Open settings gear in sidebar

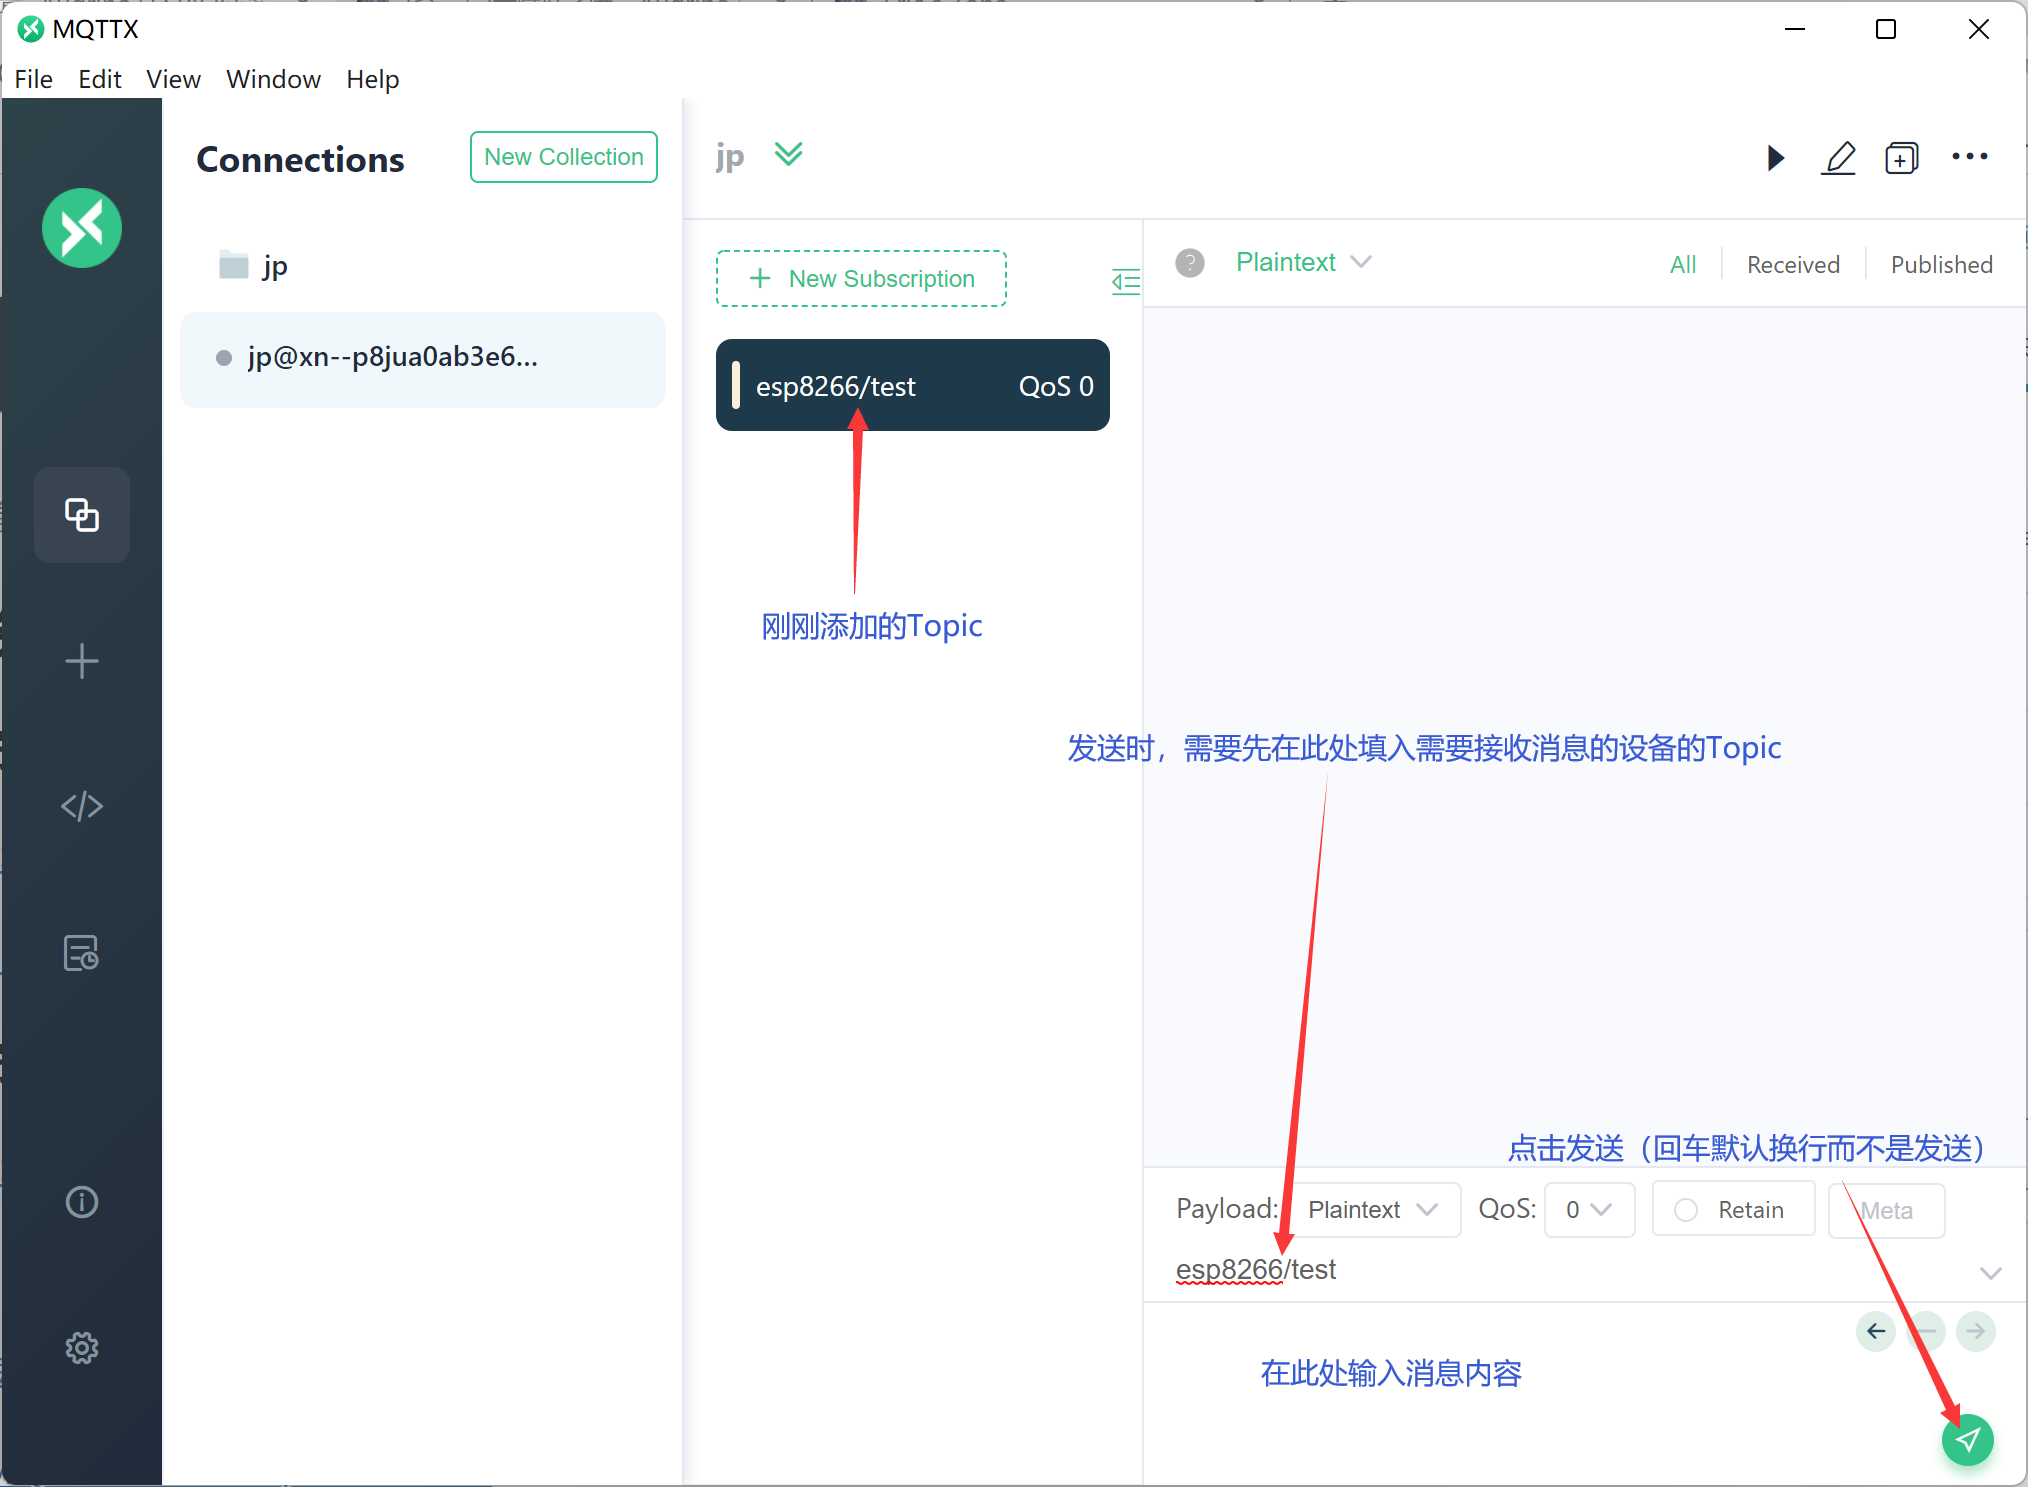coord(81,1348)
